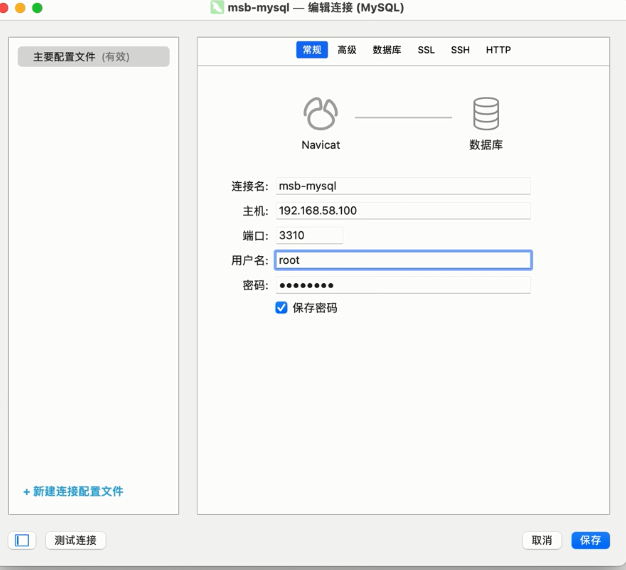Select the 主要配置文件 profile item
The width and height of the screenshot is (626, 570).
[93, 57]
